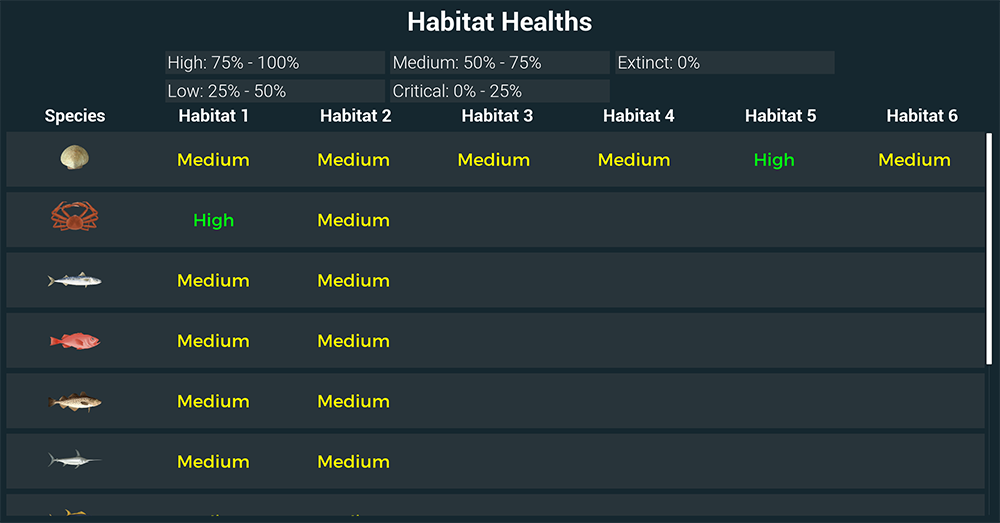Click the Habitat 1 column header
This screenshot has width=1000, height=523.
[x=214, y=116]
